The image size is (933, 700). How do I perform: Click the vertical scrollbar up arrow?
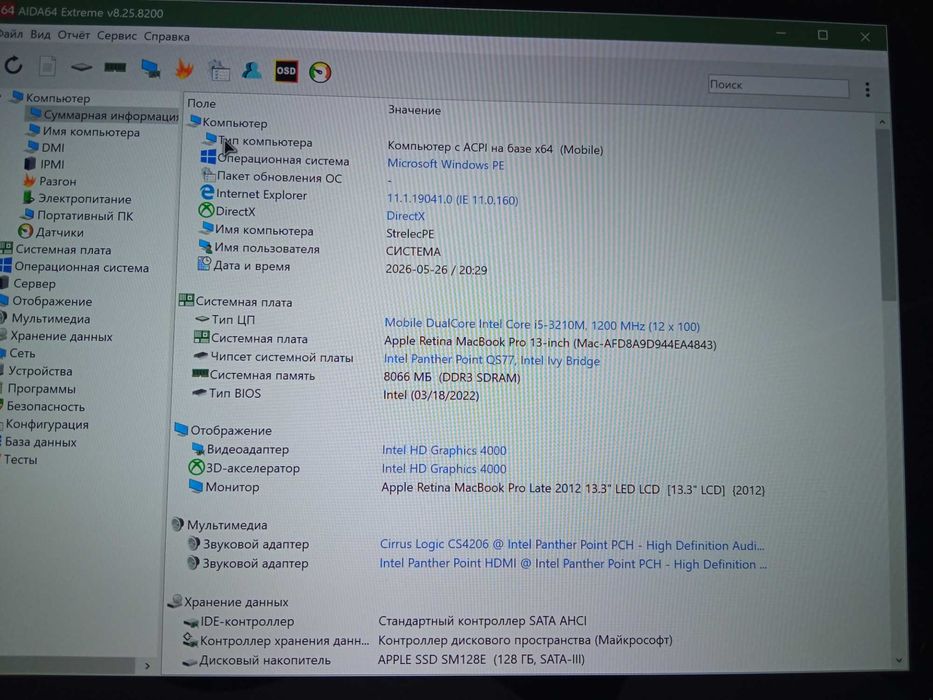coord(882,122)
